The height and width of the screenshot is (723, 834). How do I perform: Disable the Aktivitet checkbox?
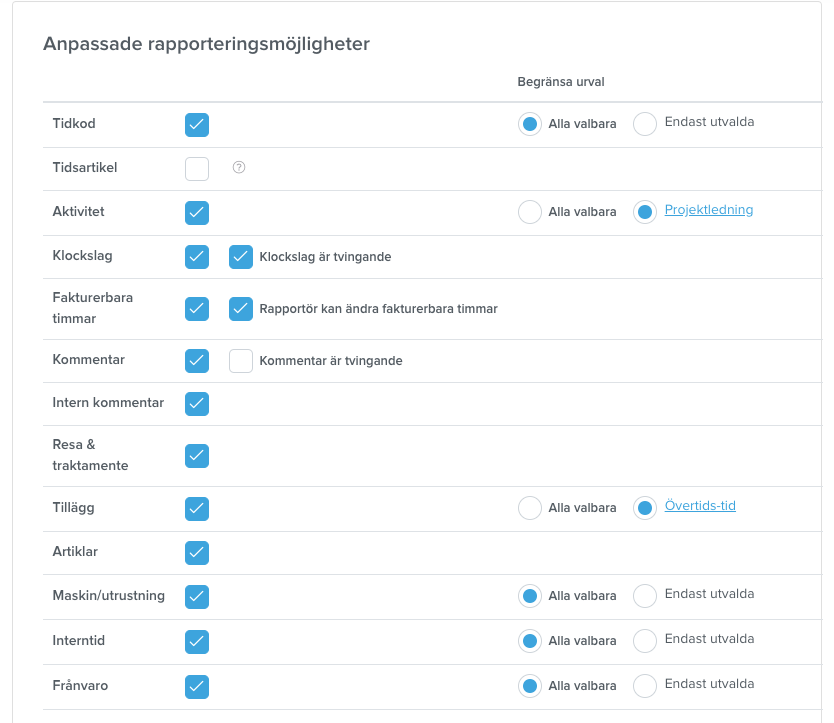197,213
